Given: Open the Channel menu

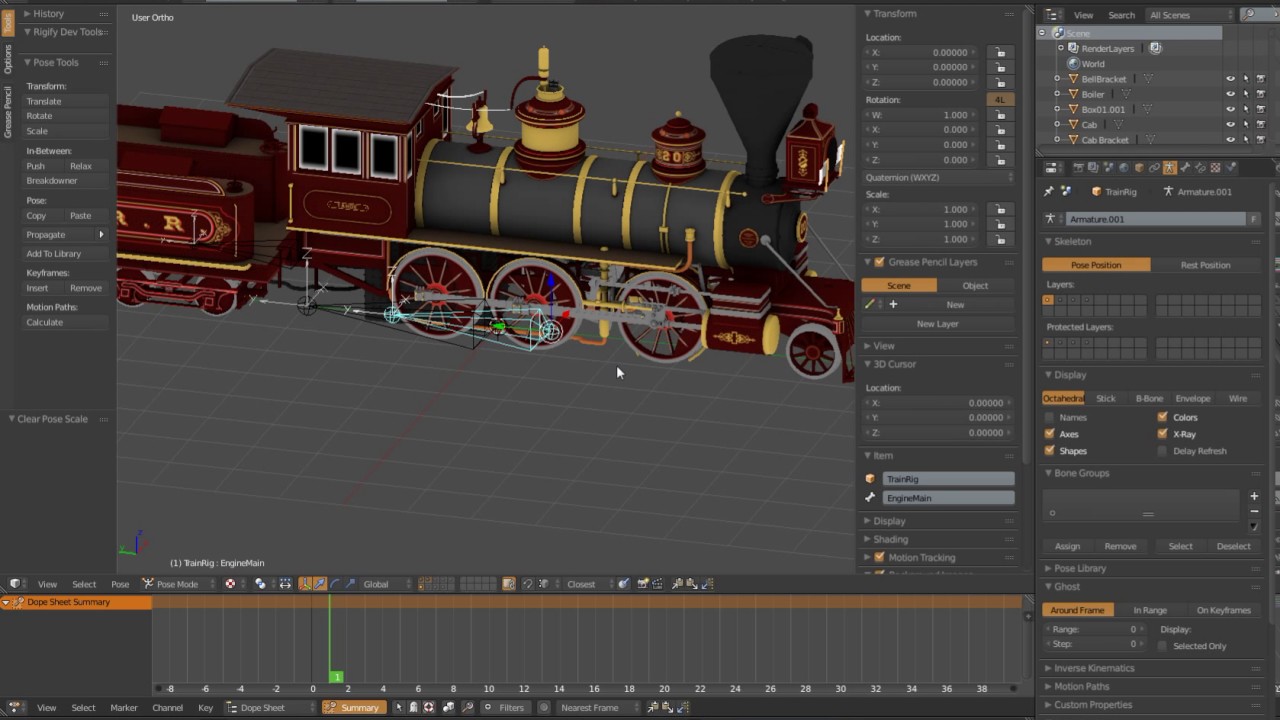Looking at the screenshot, I should coord(167,707).
